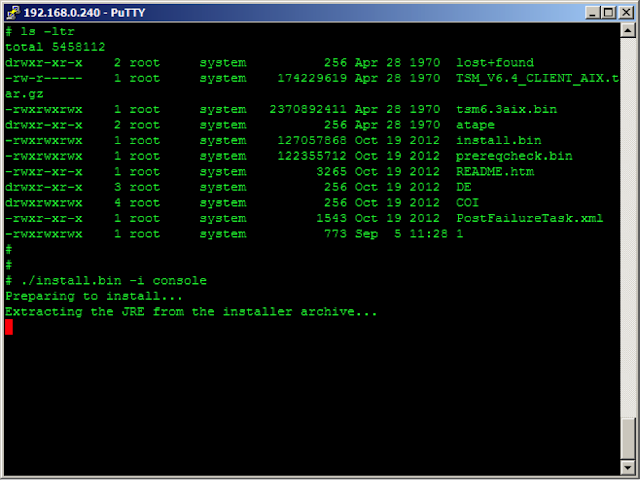Click the 'ar.gz' wrapped filename text
Image resolution: width=640 pixels, height=480 pixels.
[24, 94]
